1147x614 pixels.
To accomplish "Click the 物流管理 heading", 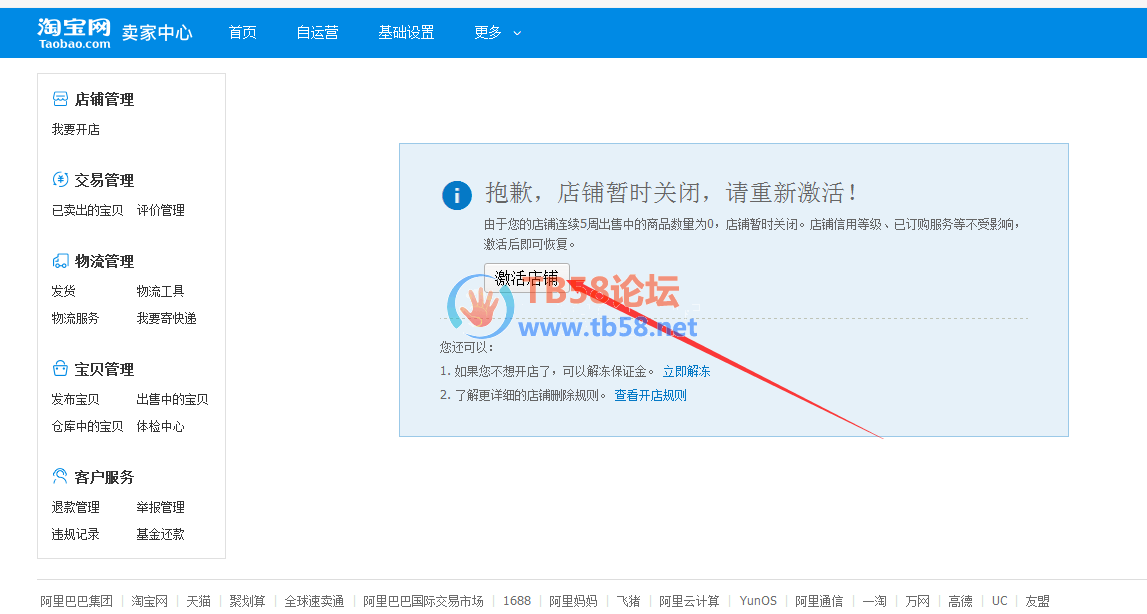I will click(104, 261).
